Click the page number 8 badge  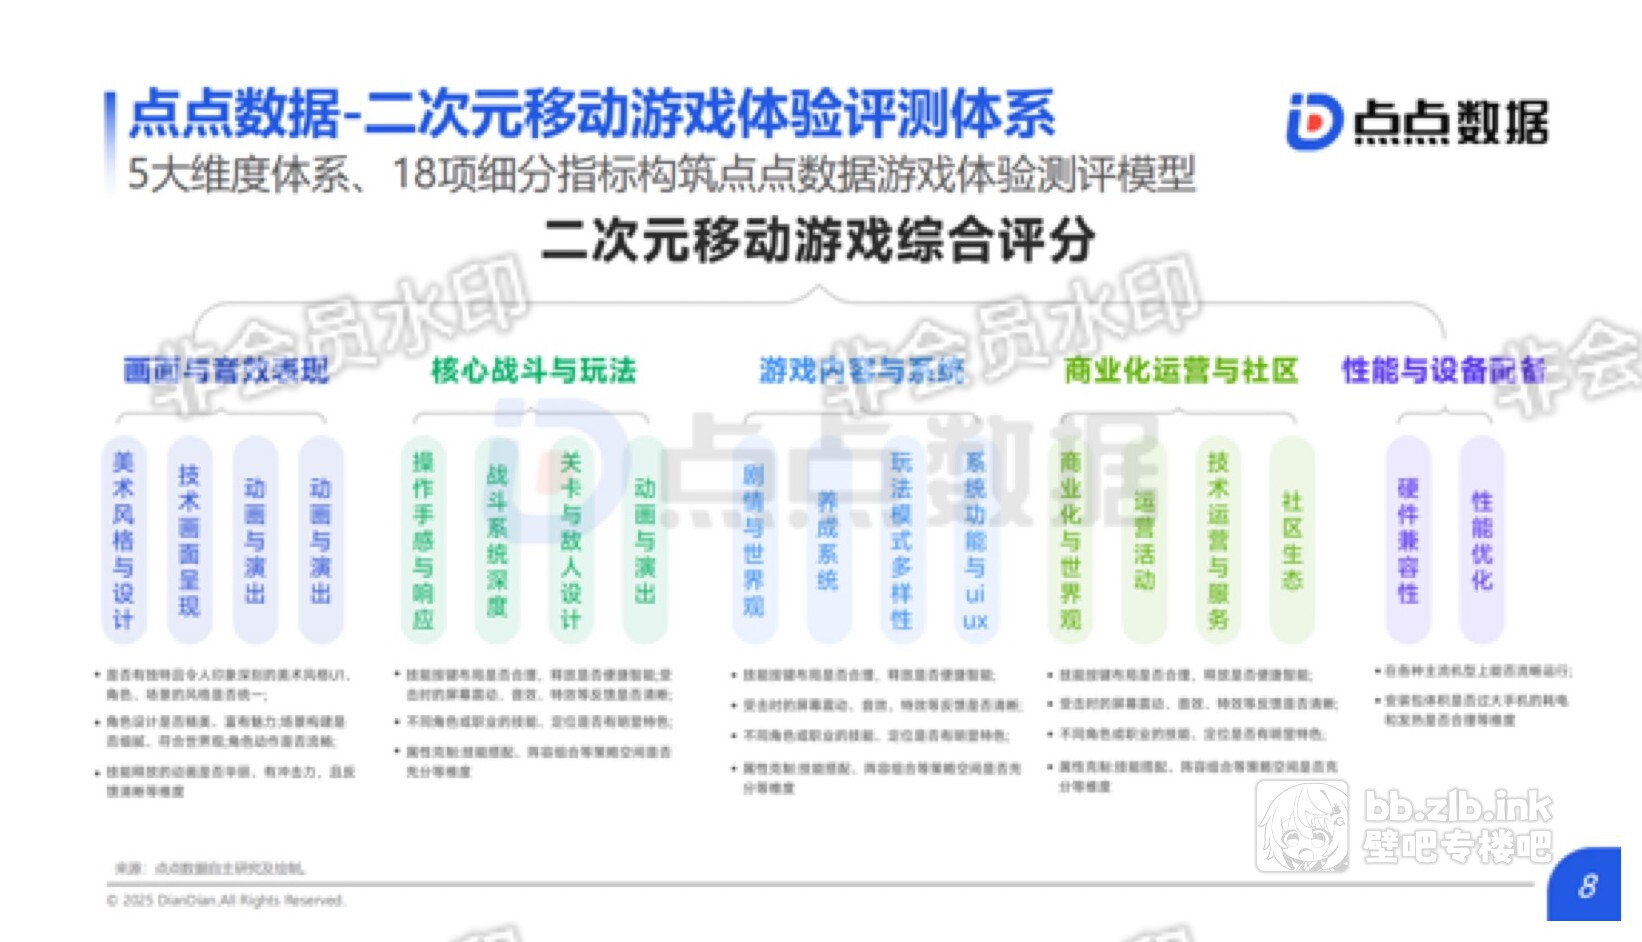1585,886
